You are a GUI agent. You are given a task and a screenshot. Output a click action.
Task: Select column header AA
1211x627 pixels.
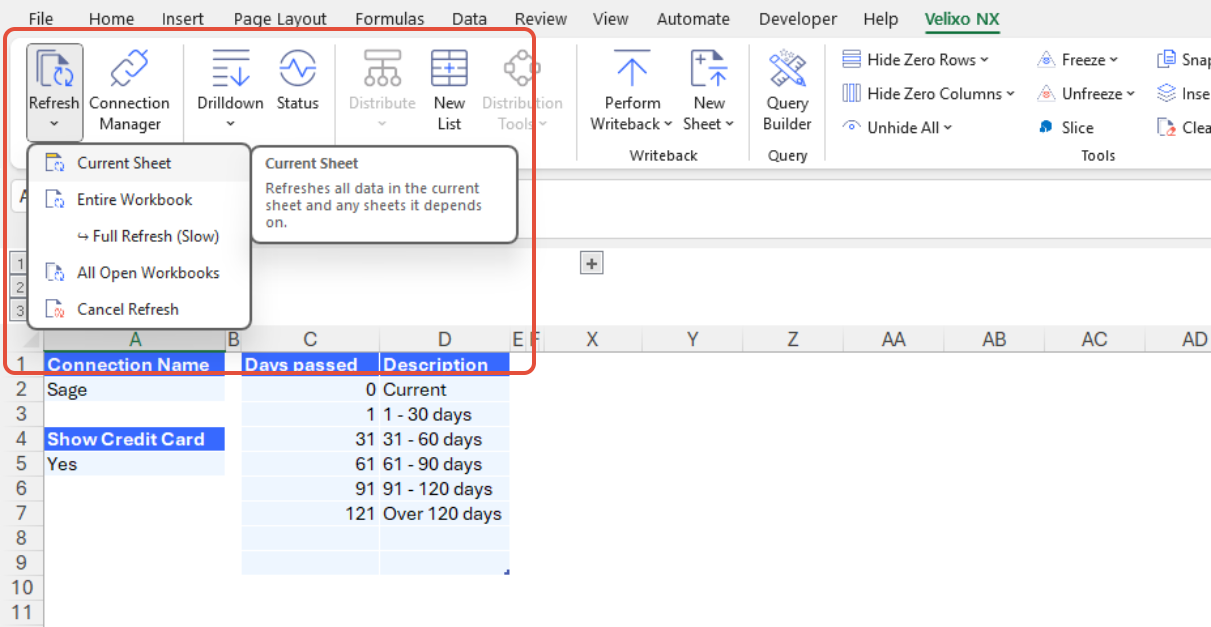[893, 340]
